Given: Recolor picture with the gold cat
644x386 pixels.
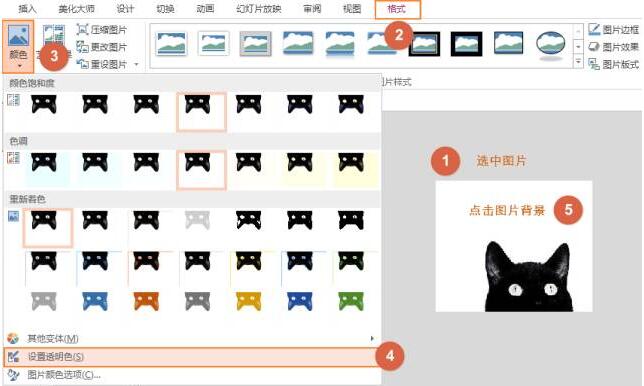Looking at the screenshot, I should pyautogui.click(x=248, y=301).
